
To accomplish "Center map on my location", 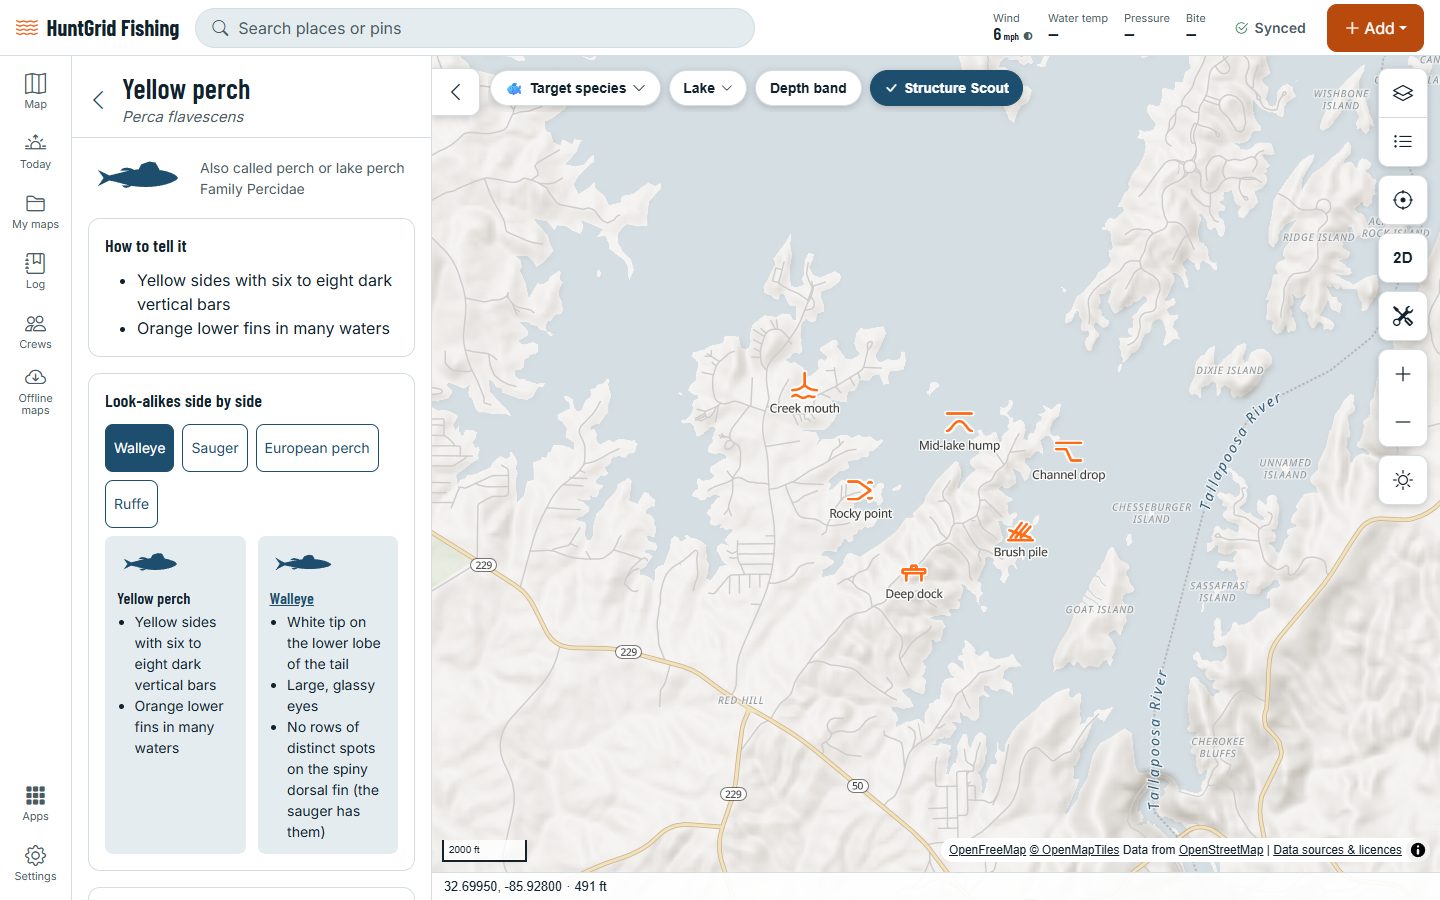I will (1403, 200).
